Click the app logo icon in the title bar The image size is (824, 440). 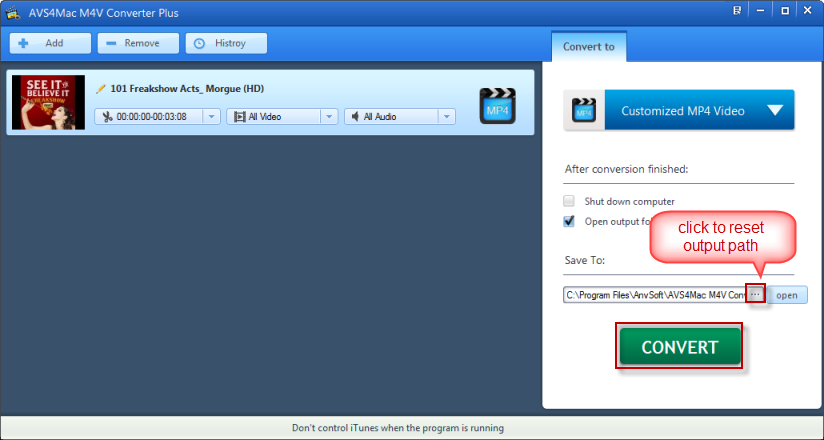click(13, 13)
